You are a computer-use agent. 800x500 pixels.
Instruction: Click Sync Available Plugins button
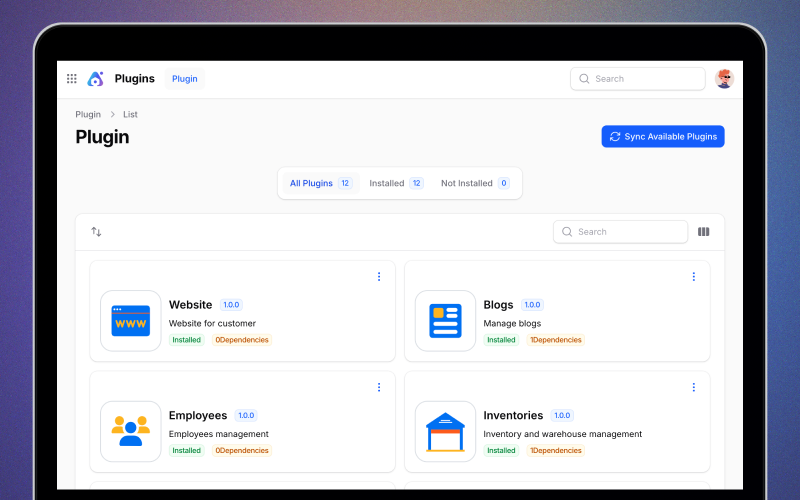(662, 137)
